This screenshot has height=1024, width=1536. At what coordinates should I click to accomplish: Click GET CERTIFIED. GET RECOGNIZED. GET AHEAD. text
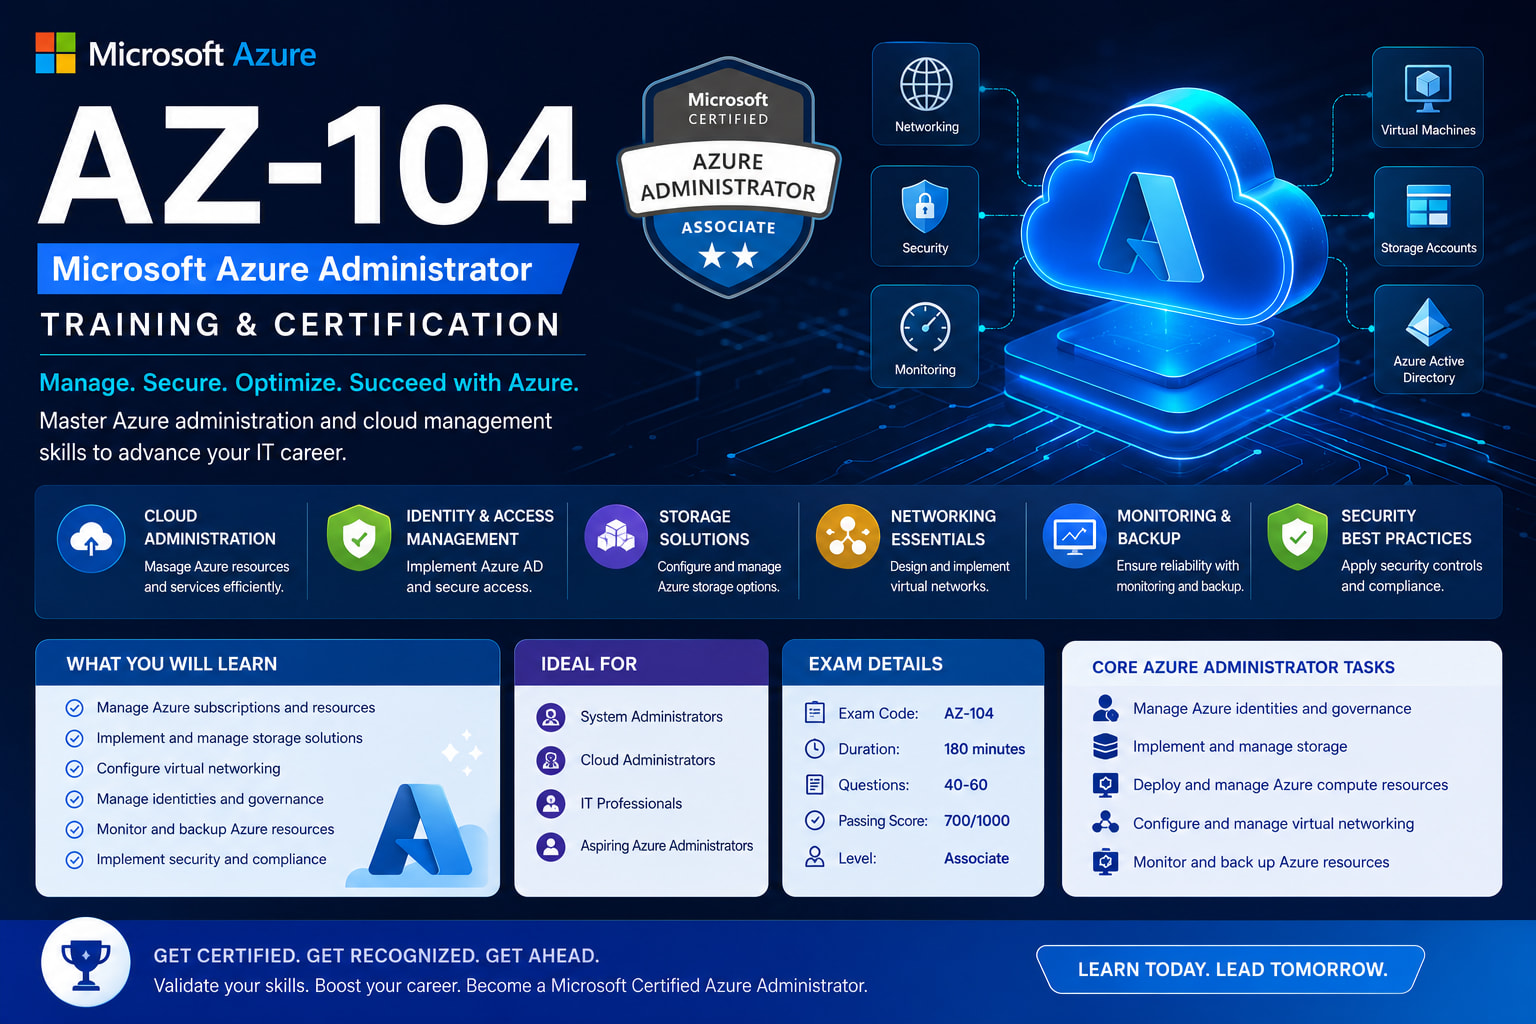[376, 956]
